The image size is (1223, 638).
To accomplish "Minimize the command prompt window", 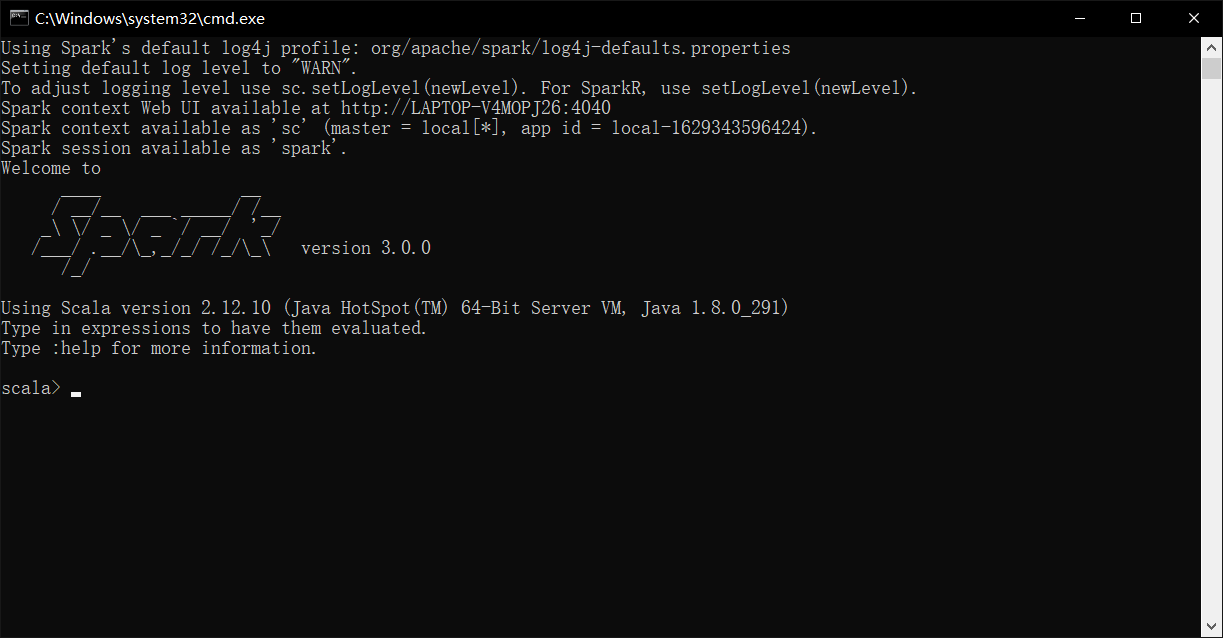I will [x=1082, y=17].
